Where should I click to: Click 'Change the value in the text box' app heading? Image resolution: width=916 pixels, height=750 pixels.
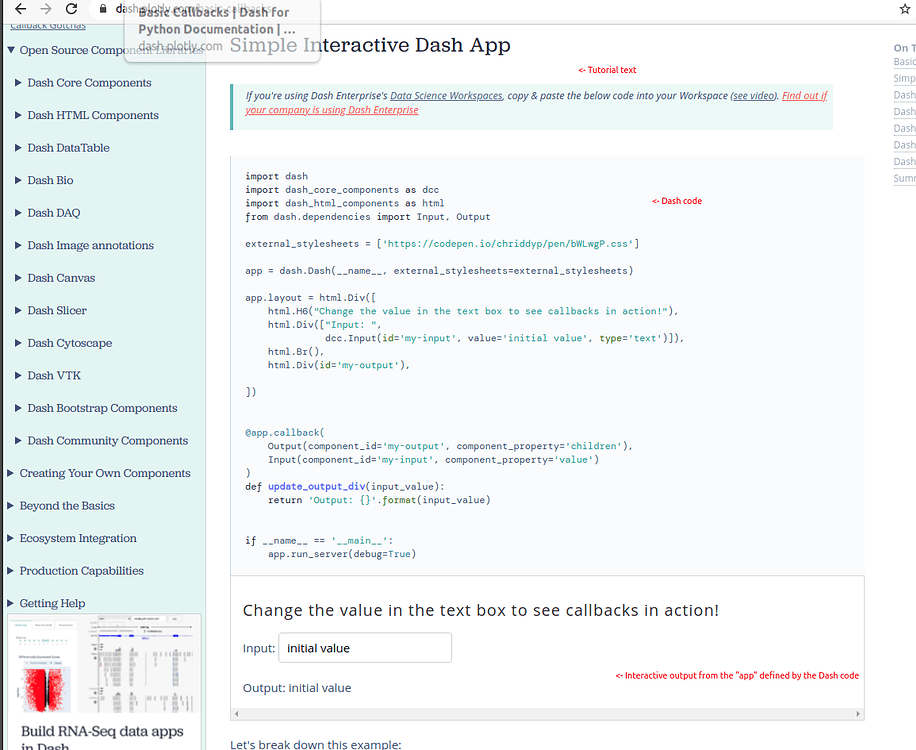pyautogui.click(x=481, y=610)
